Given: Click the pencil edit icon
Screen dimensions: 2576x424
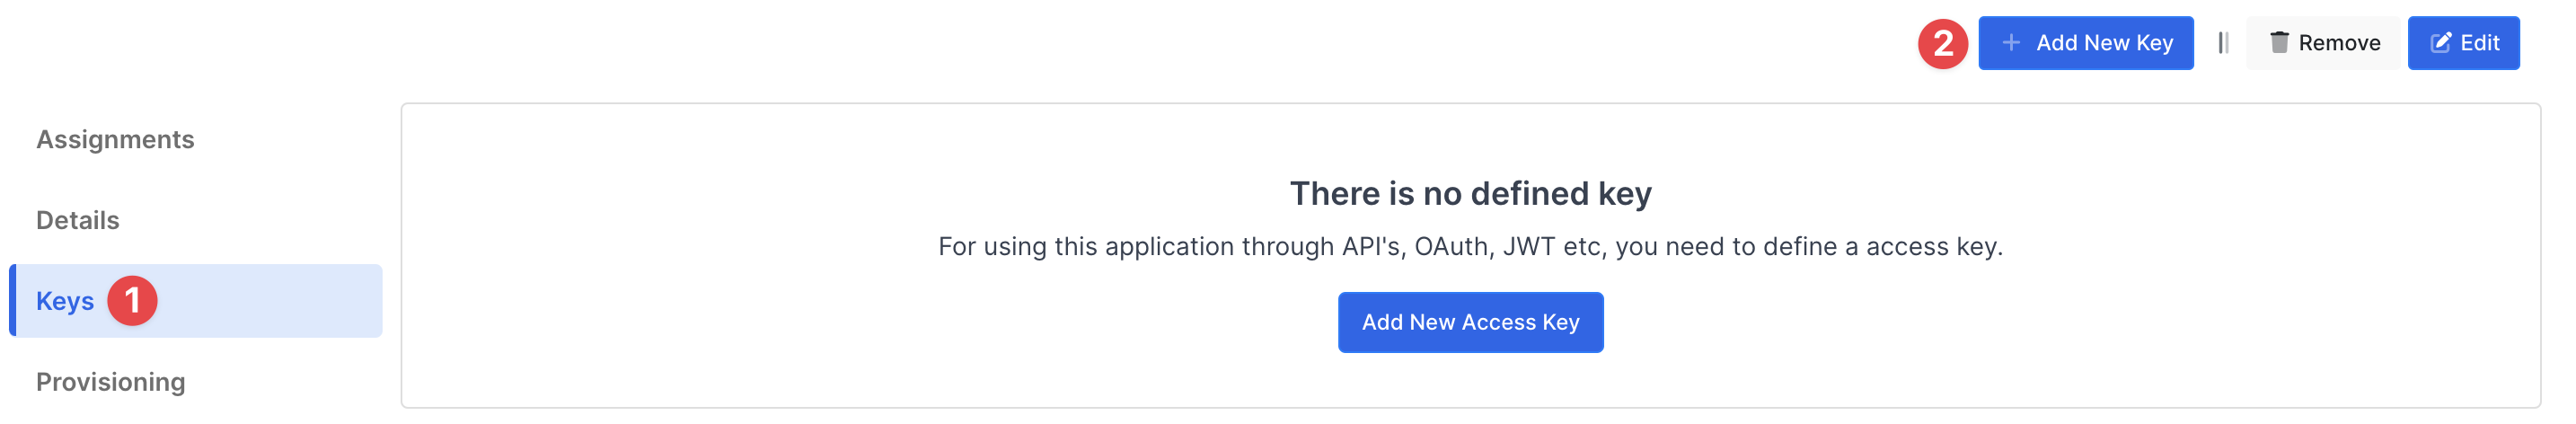Looking at the screenshot, I should pyautogui.click(x=2441, y=43).
